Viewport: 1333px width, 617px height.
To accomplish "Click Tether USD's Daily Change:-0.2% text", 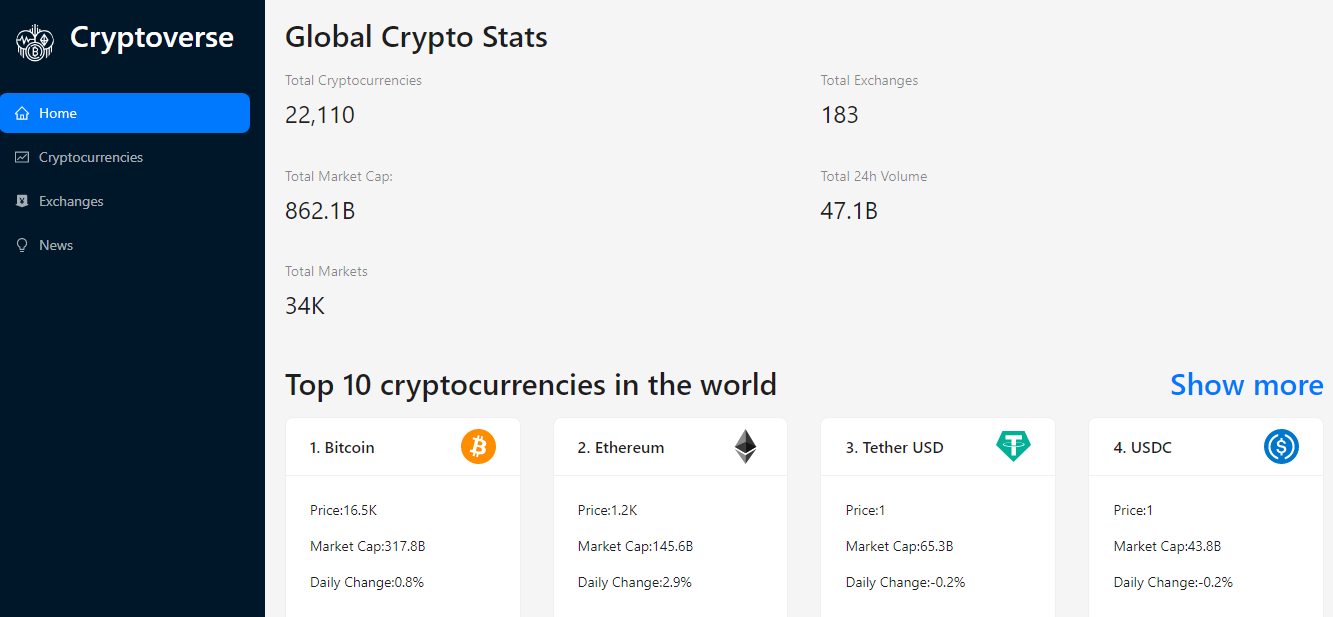I will [x=905, y=582].
